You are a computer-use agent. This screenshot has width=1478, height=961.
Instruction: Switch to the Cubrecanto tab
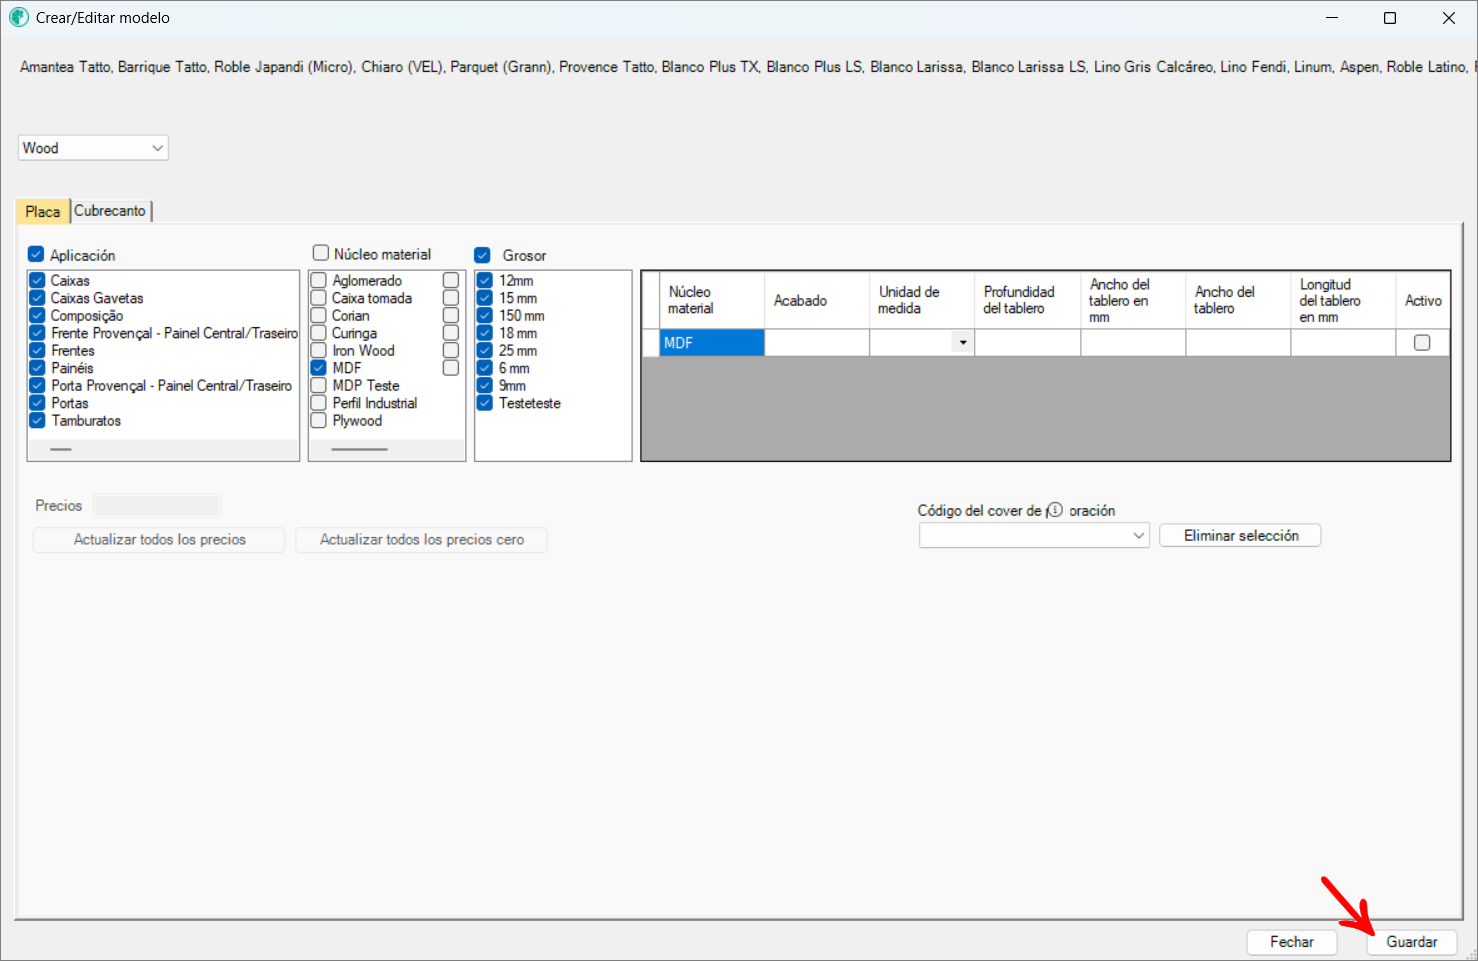point(110,211)
